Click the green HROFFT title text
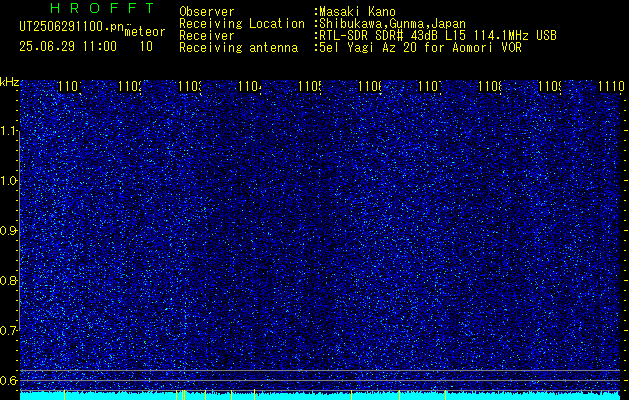Image resolution: width=629 pixels, height=400 pixels. pos(102,8)
